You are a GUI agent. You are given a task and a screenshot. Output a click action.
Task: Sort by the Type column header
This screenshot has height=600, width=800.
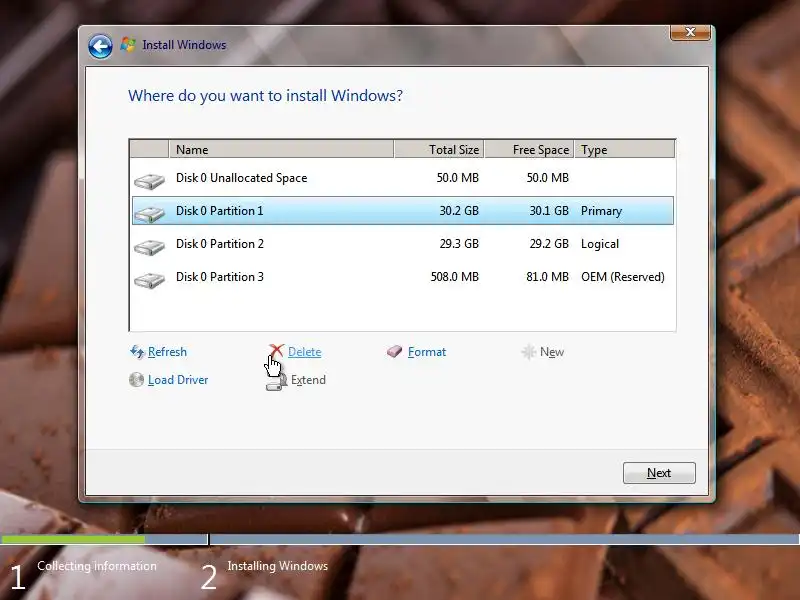tap(625, 149)
